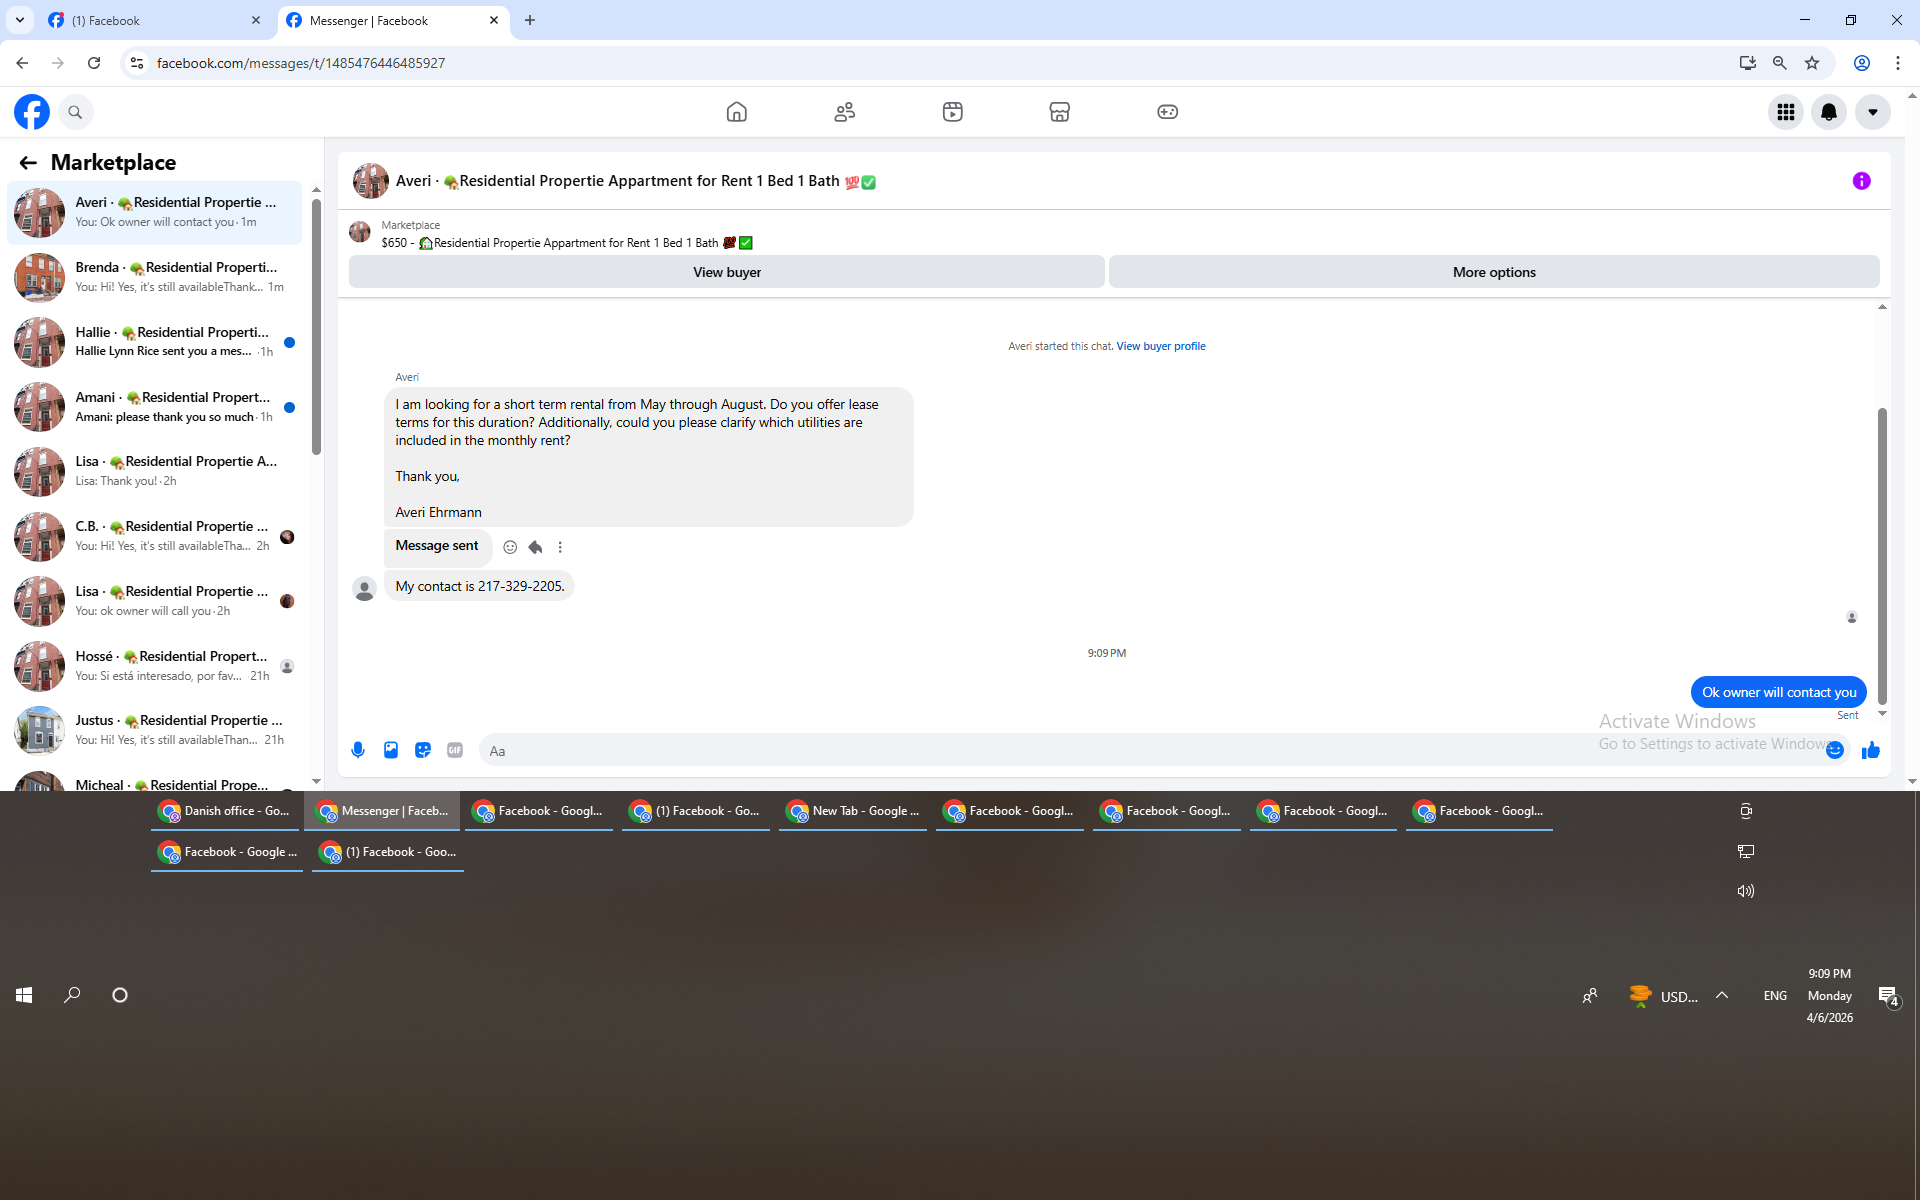The width and height of the screenshot is (1920, 1200).
Task: Click the address bar URL
Action: pyautogui.click(x=301, y=63)
